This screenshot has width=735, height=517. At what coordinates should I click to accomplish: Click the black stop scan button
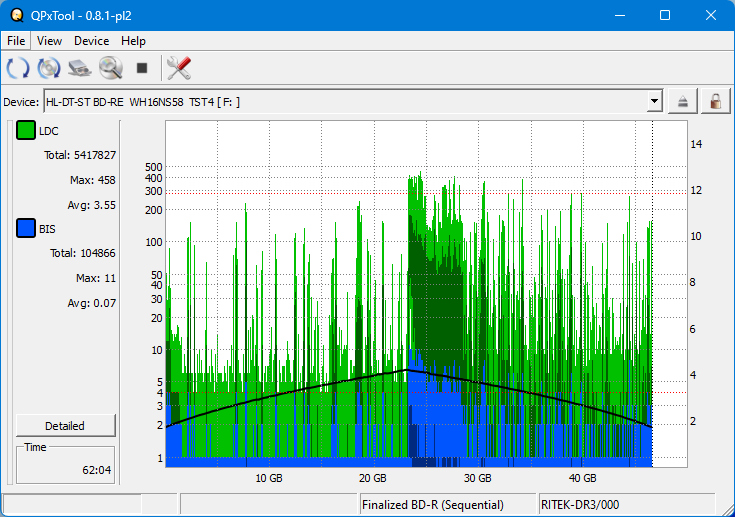[x=142, y=68]
